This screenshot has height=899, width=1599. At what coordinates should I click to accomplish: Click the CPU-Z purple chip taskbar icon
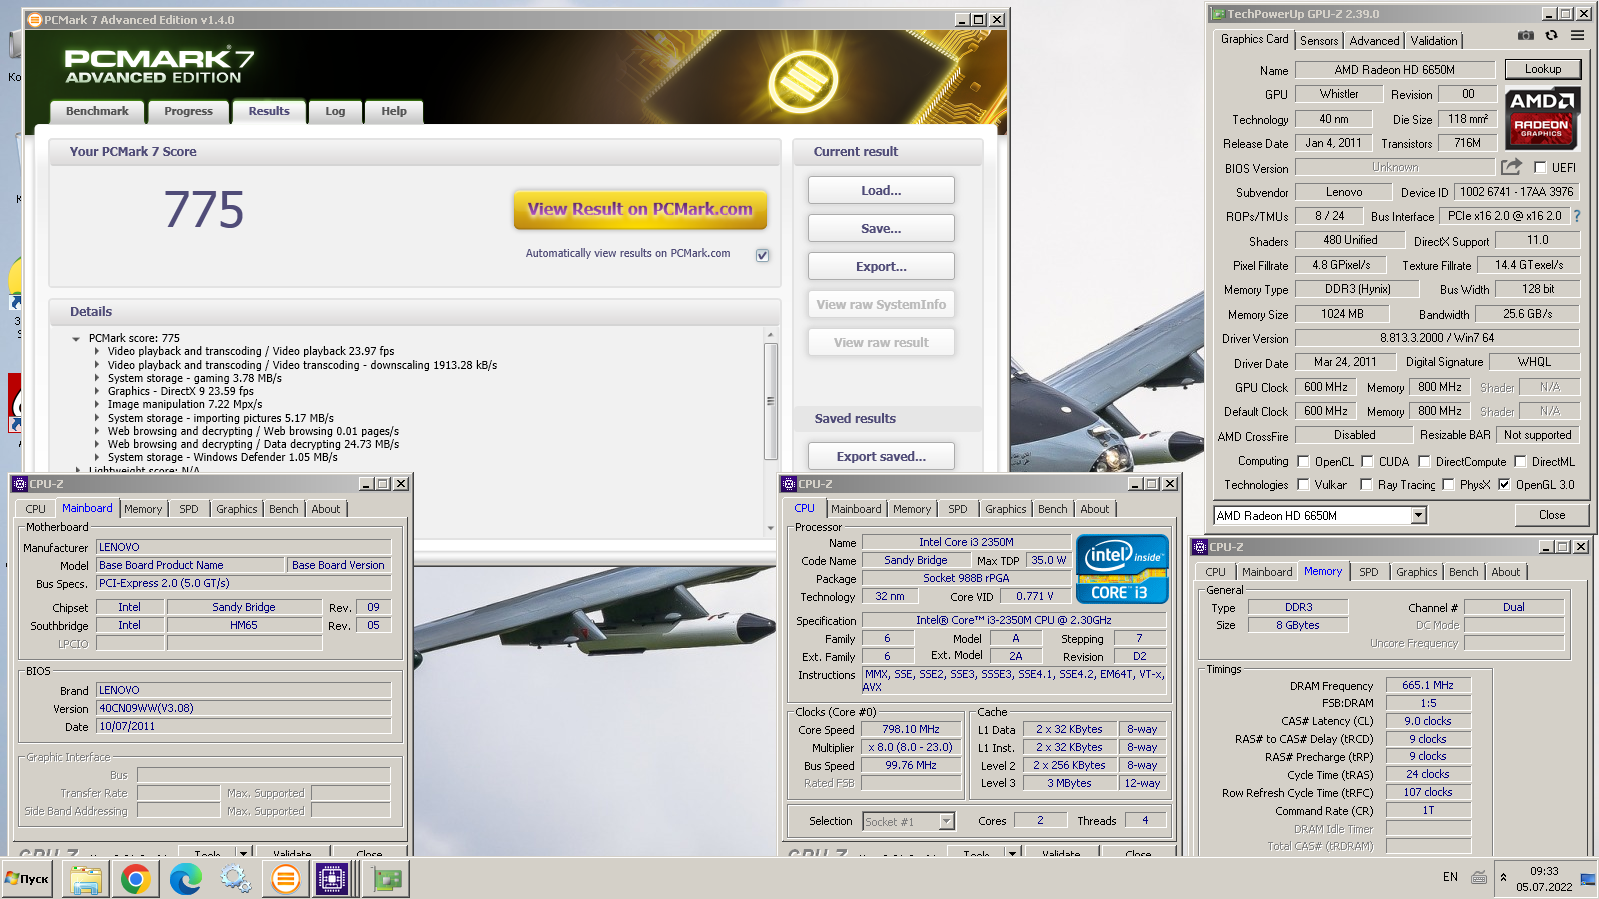pyautogui.click(x=332, y=879)
